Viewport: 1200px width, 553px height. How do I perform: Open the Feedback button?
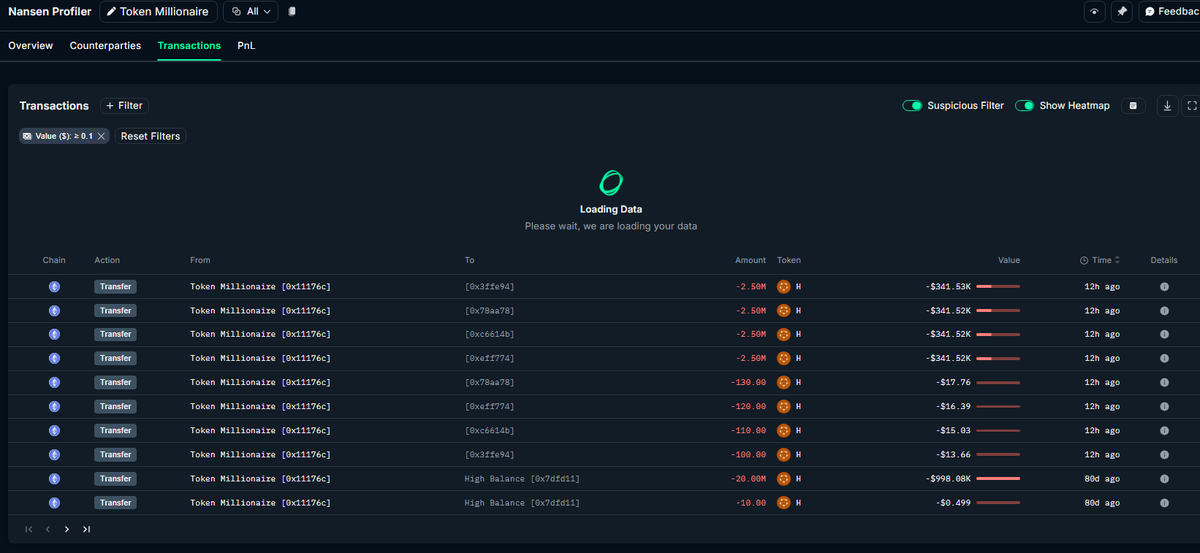1171,12
